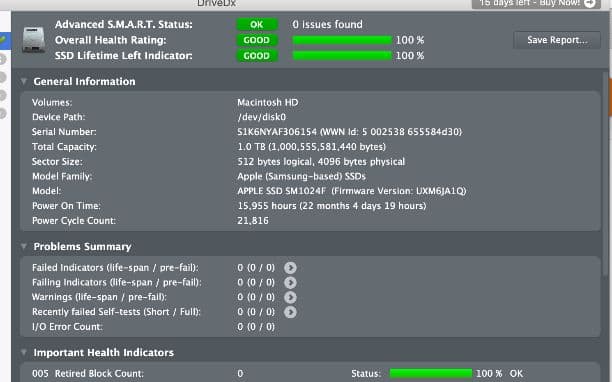Click the GOOD badge for Overall Health Rating
The width and height of the screenshot is (612, 382).
pyautogui.click(x=257, y=40)
